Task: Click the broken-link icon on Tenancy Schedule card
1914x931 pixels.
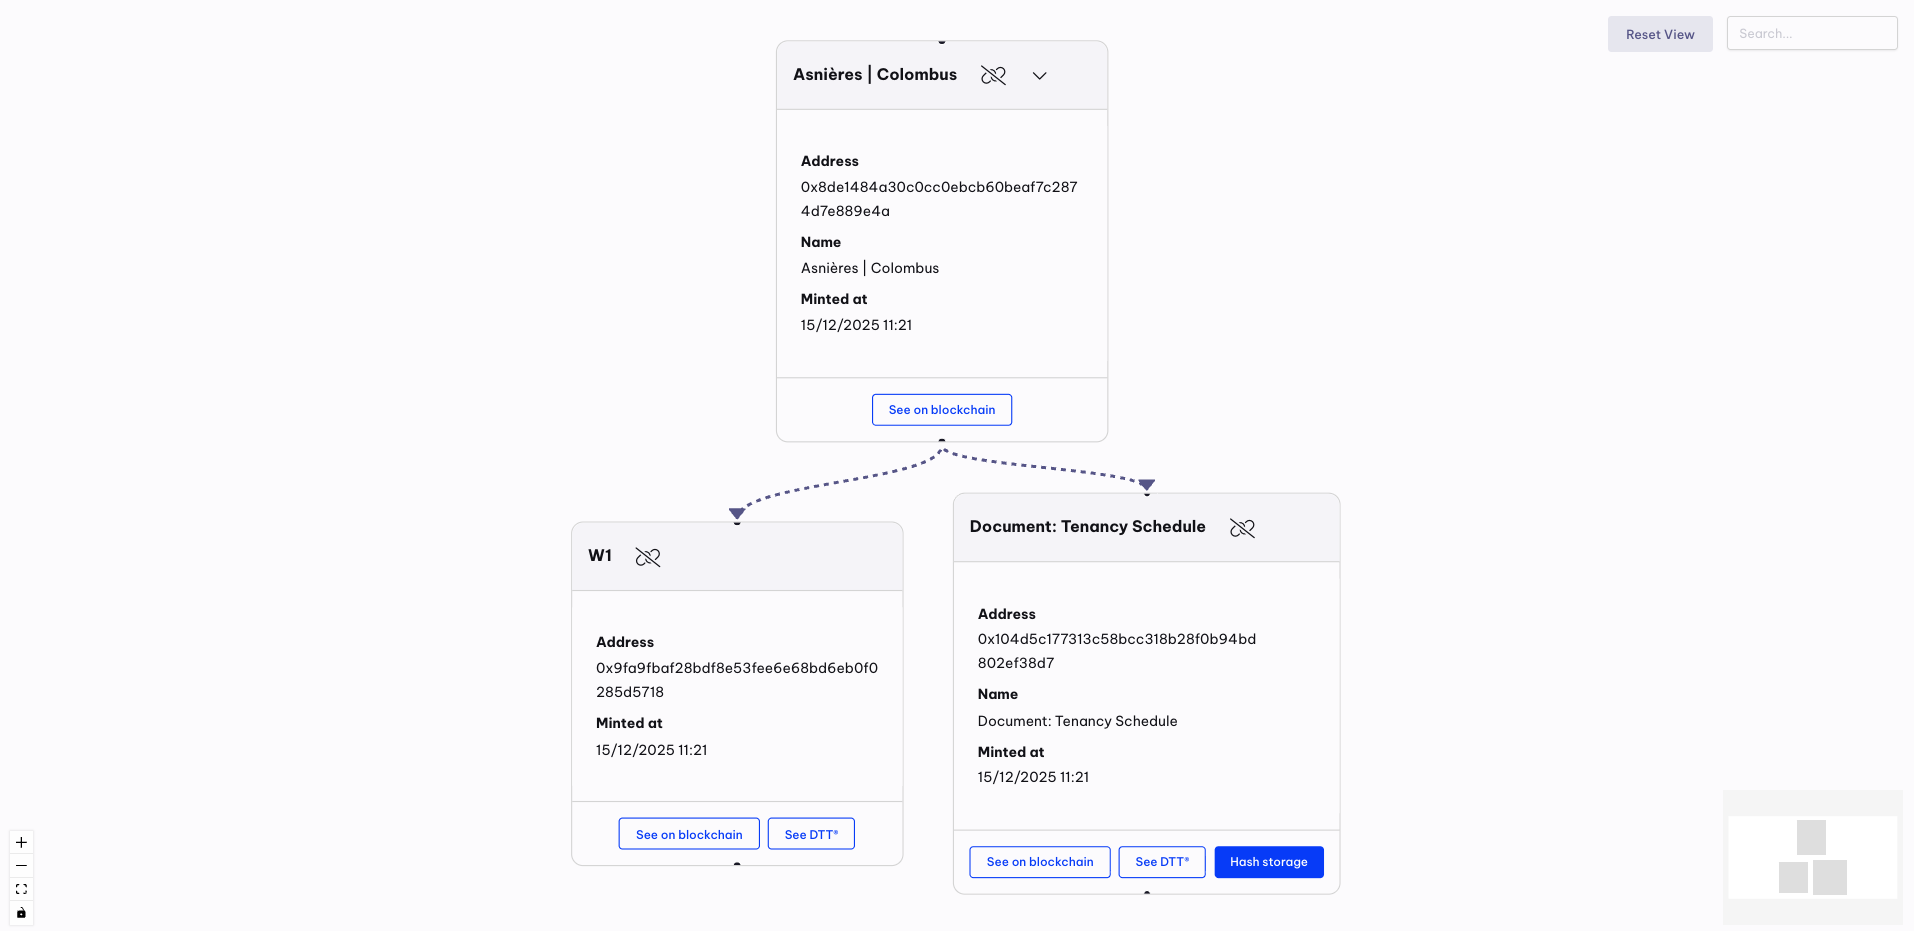Action: click(x=1242, y=528)
